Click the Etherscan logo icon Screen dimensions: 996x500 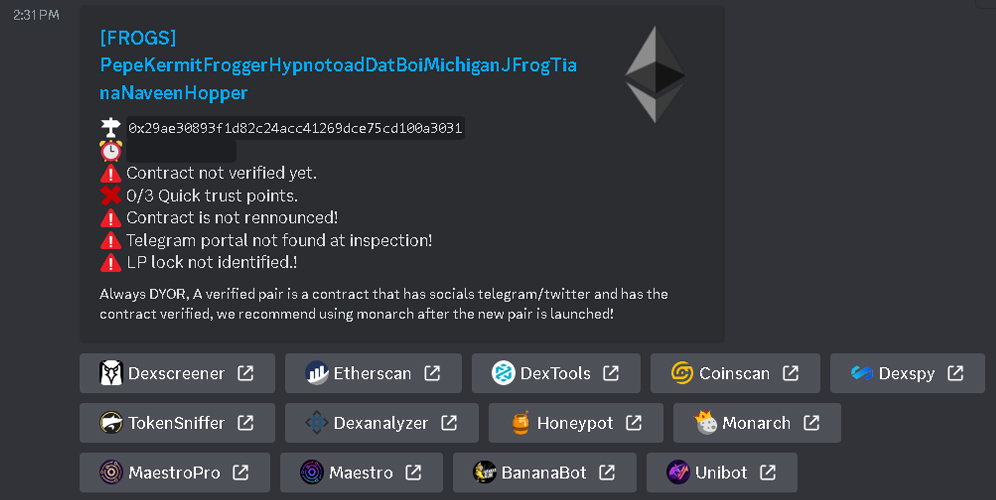pos(318,373)
